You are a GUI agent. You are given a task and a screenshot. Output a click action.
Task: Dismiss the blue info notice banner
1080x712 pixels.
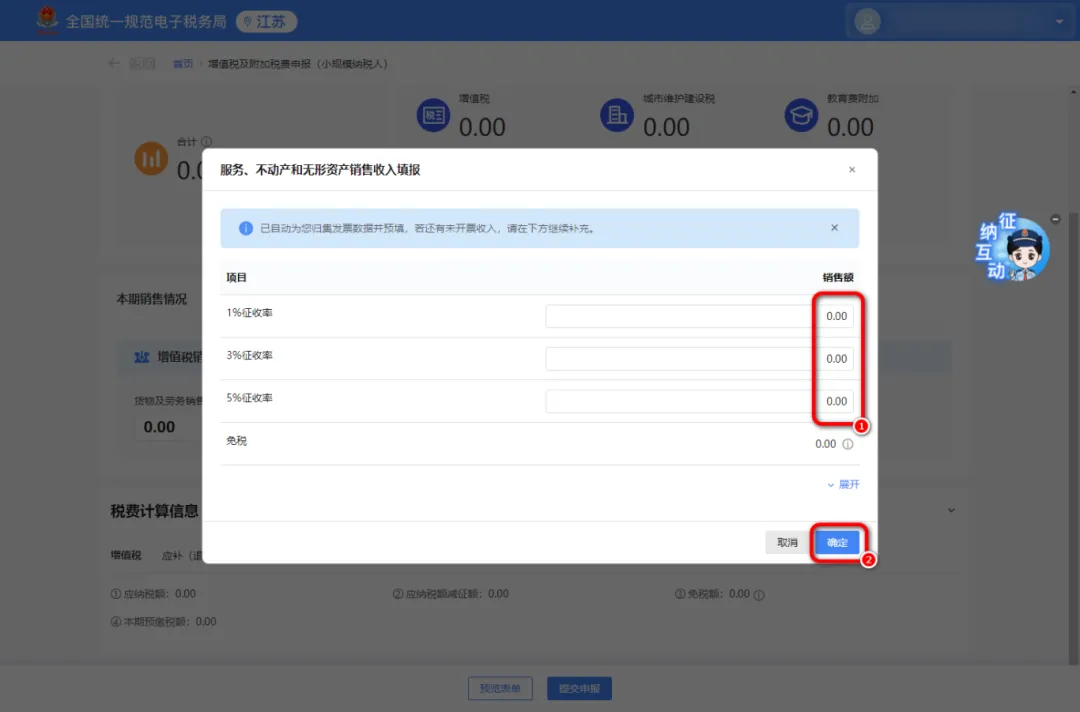834,228
